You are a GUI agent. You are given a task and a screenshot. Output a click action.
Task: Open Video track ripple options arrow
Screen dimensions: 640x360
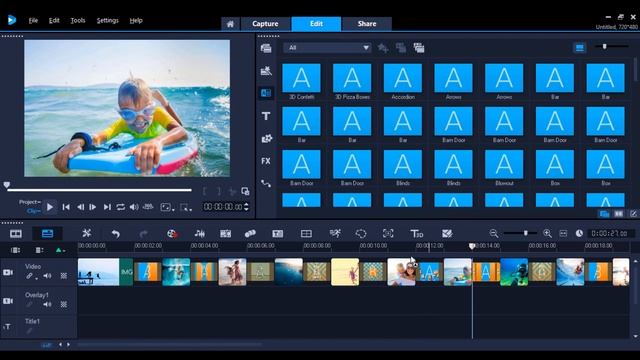(x=37, y=278)
